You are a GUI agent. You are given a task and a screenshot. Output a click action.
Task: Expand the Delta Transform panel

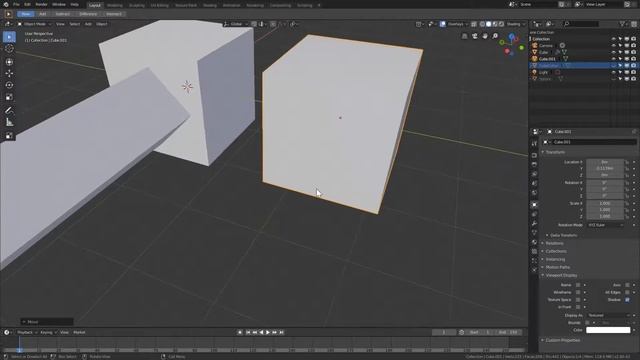click(563, 236)
